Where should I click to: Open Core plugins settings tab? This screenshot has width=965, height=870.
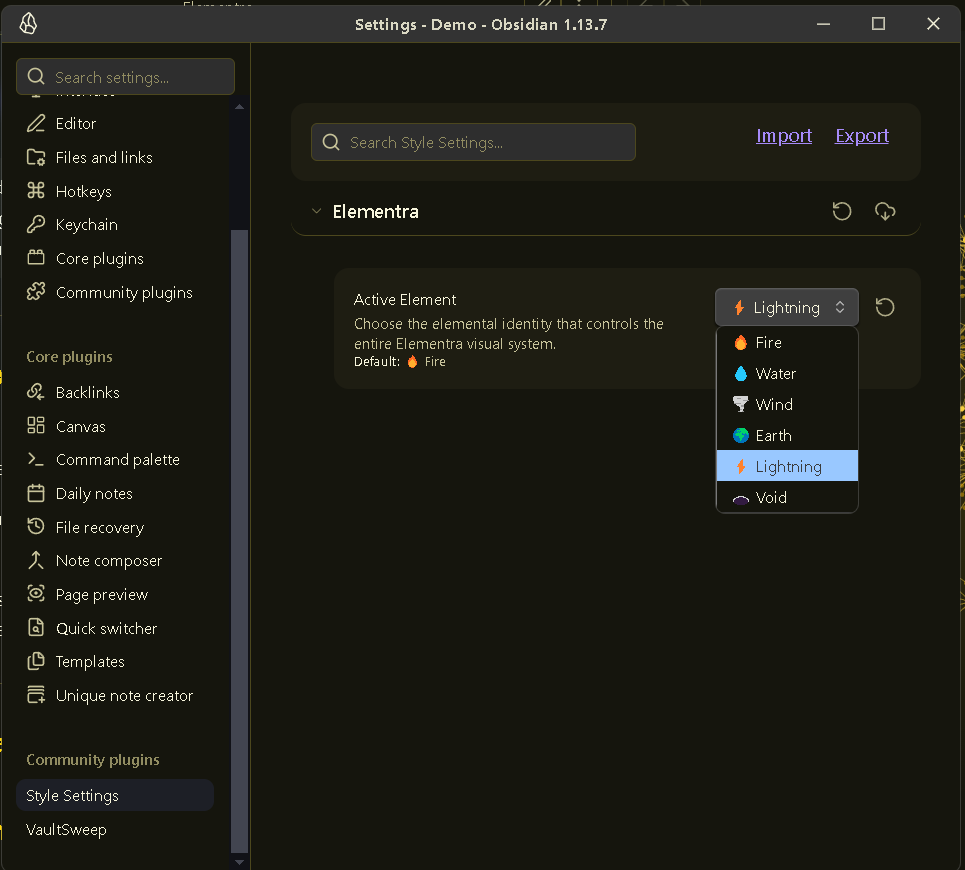tap(115, 258)
